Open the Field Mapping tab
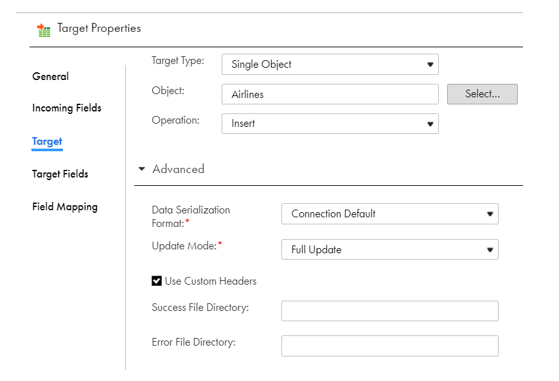This screenshot has height=381, width=559. (65, 207)
